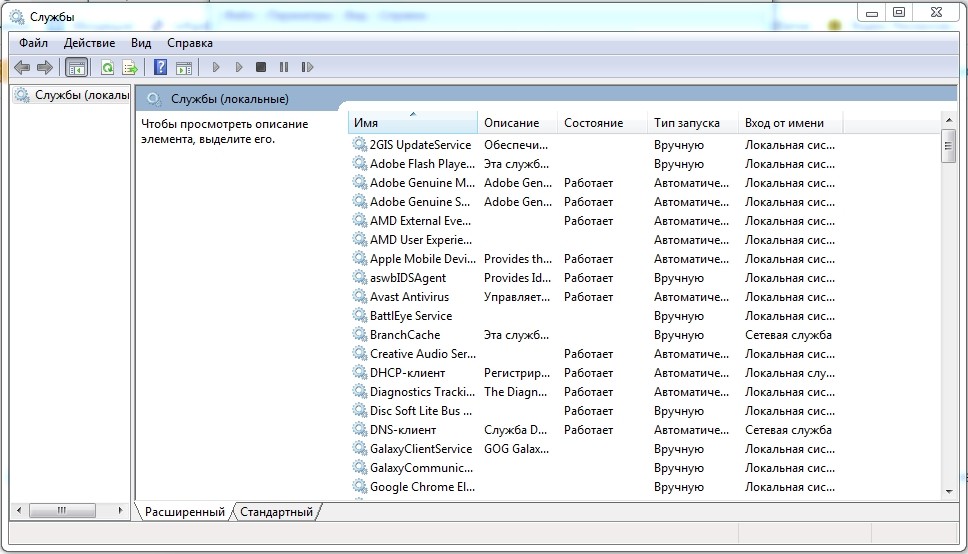Sort by the Тип запуска column header
The height and width of the screenshot is (554, 968).
coord(693,122)
